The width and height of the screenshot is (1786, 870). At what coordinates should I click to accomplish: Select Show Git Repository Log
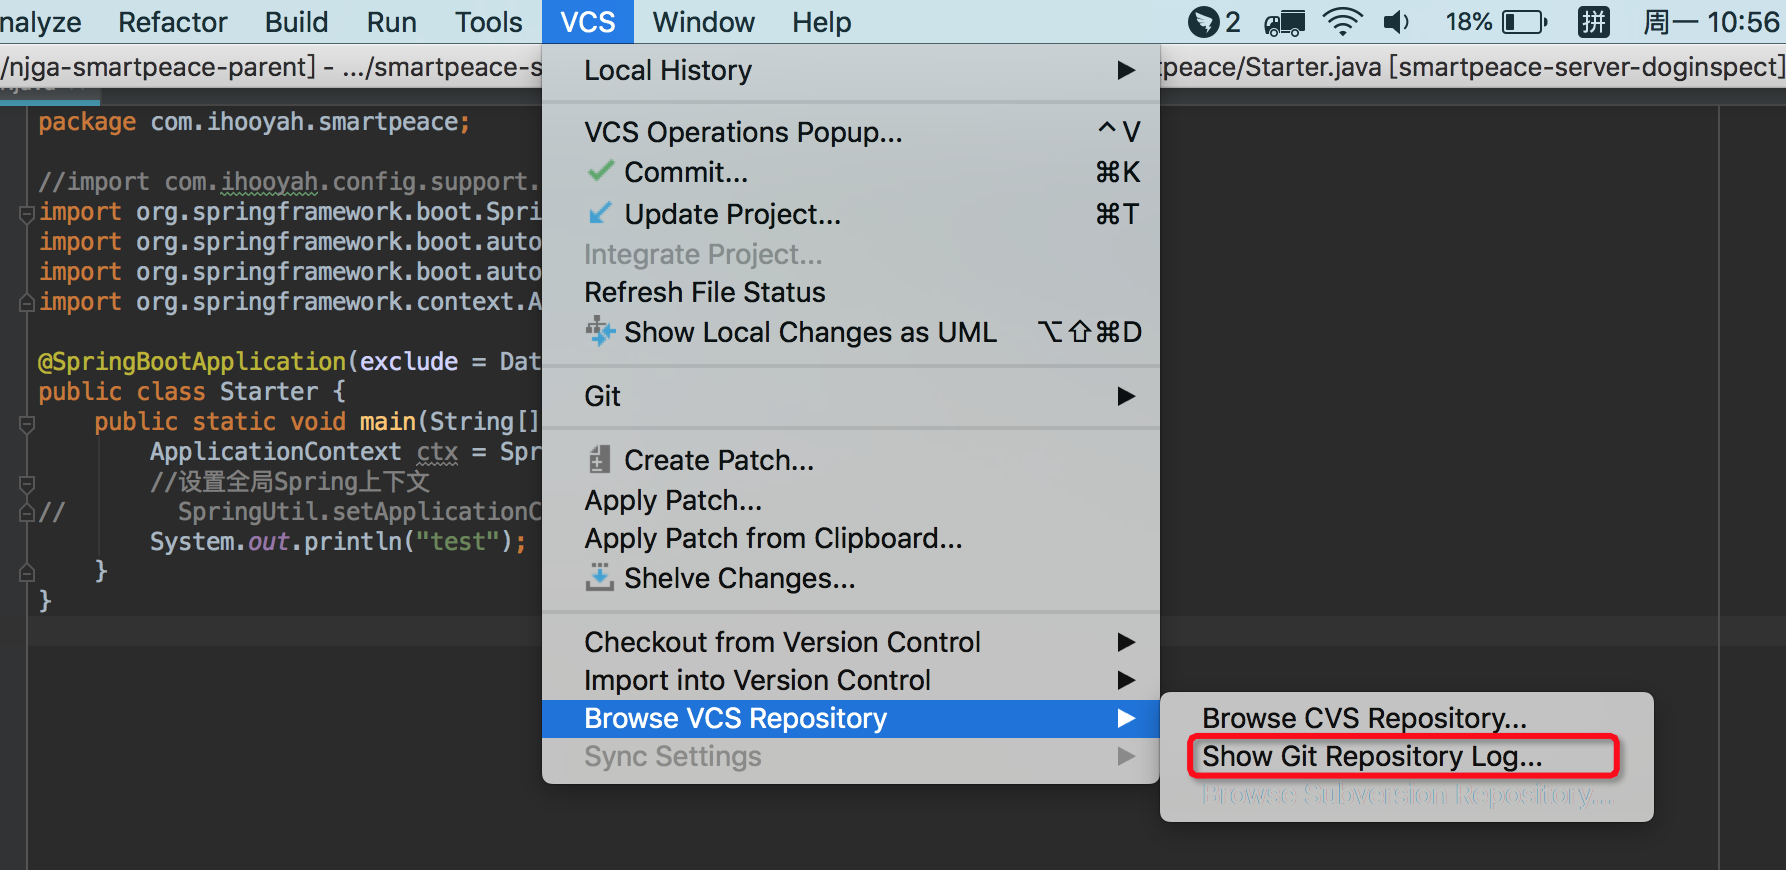pyautogui.click(x=1372, y=756)
